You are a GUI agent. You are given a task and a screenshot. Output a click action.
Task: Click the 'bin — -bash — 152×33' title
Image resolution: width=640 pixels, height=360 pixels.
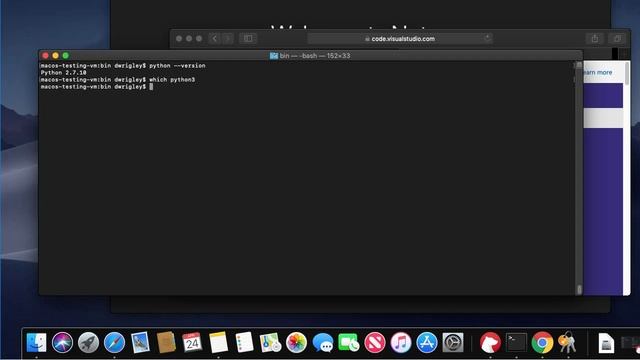click(315, 56)
